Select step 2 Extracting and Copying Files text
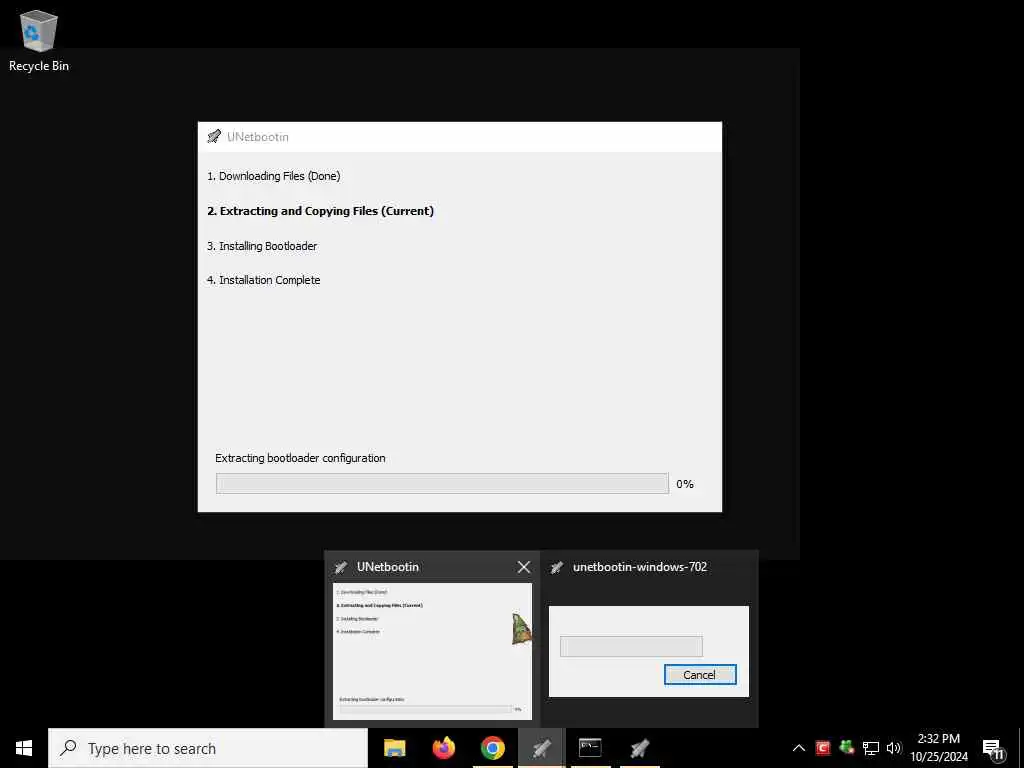Screen dimensions: 1024x768 [321, 211]
